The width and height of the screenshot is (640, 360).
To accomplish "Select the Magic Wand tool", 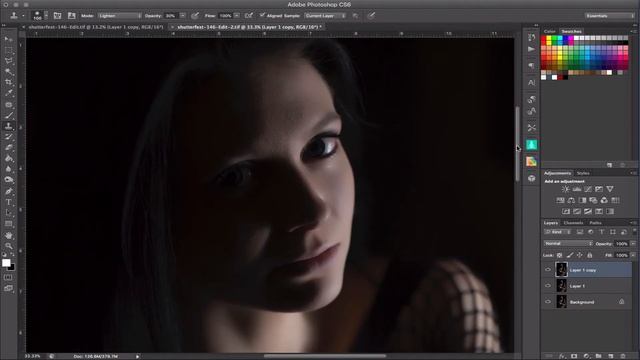I will 8,72.
